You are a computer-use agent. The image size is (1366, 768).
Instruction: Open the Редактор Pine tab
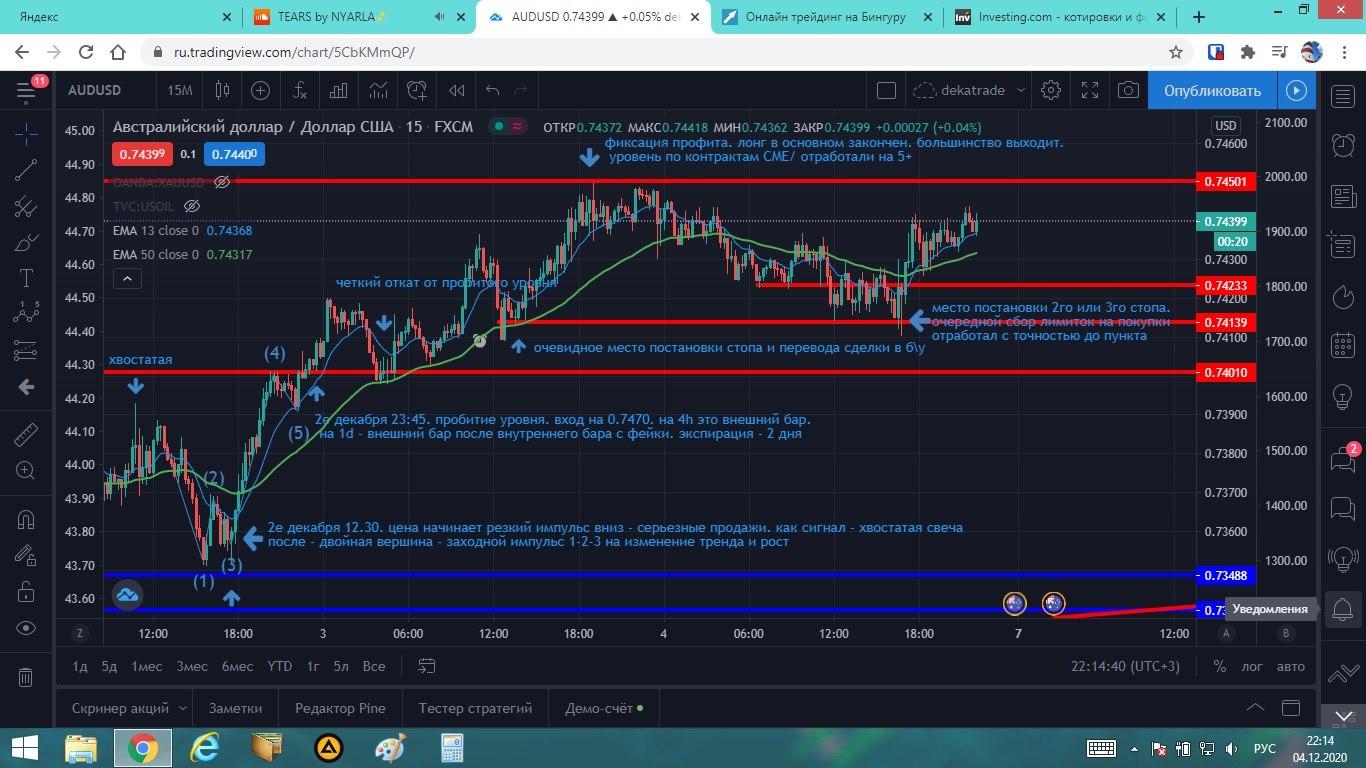click(x=340, y=708)
